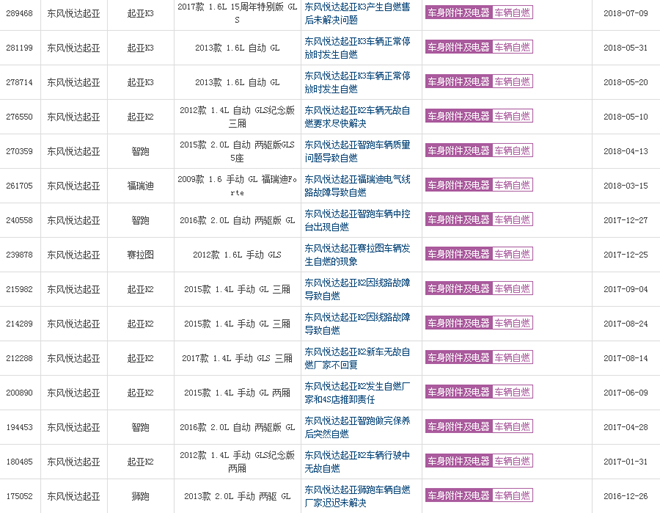The width and height of the screenshot is (660, 513).
Task: Click 起亚K3 model in row 289468
Action: 141,13
